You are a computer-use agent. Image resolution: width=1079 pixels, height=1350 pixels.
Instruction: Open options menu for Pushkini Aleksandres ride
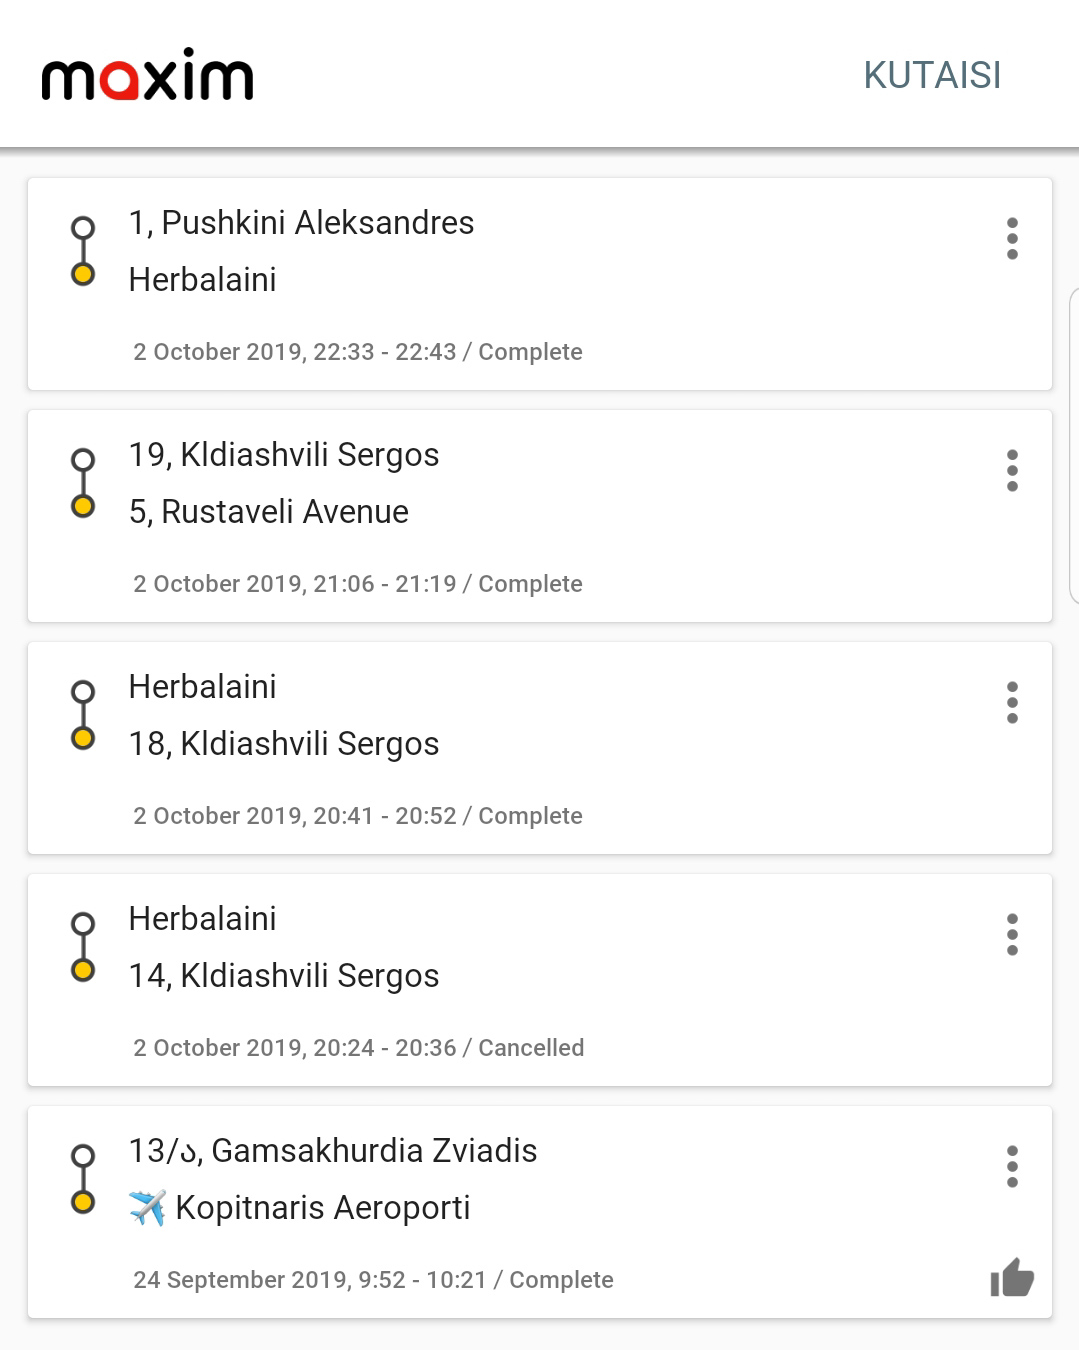(1012, 239)
